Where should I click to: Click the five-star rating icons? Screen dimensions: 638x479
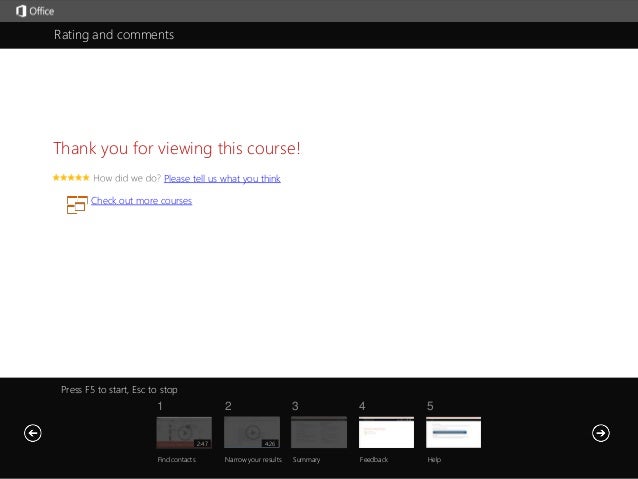pos(71,177)
